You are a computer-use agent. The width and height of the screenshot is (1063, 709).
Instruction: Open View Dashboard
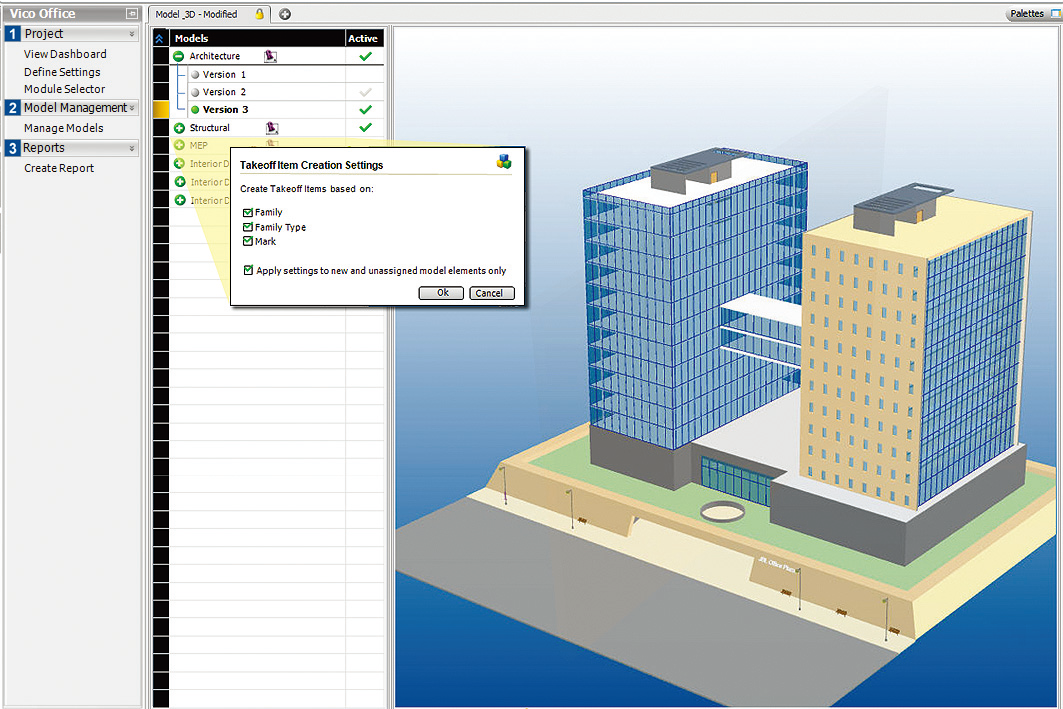(x=65, y=54)
